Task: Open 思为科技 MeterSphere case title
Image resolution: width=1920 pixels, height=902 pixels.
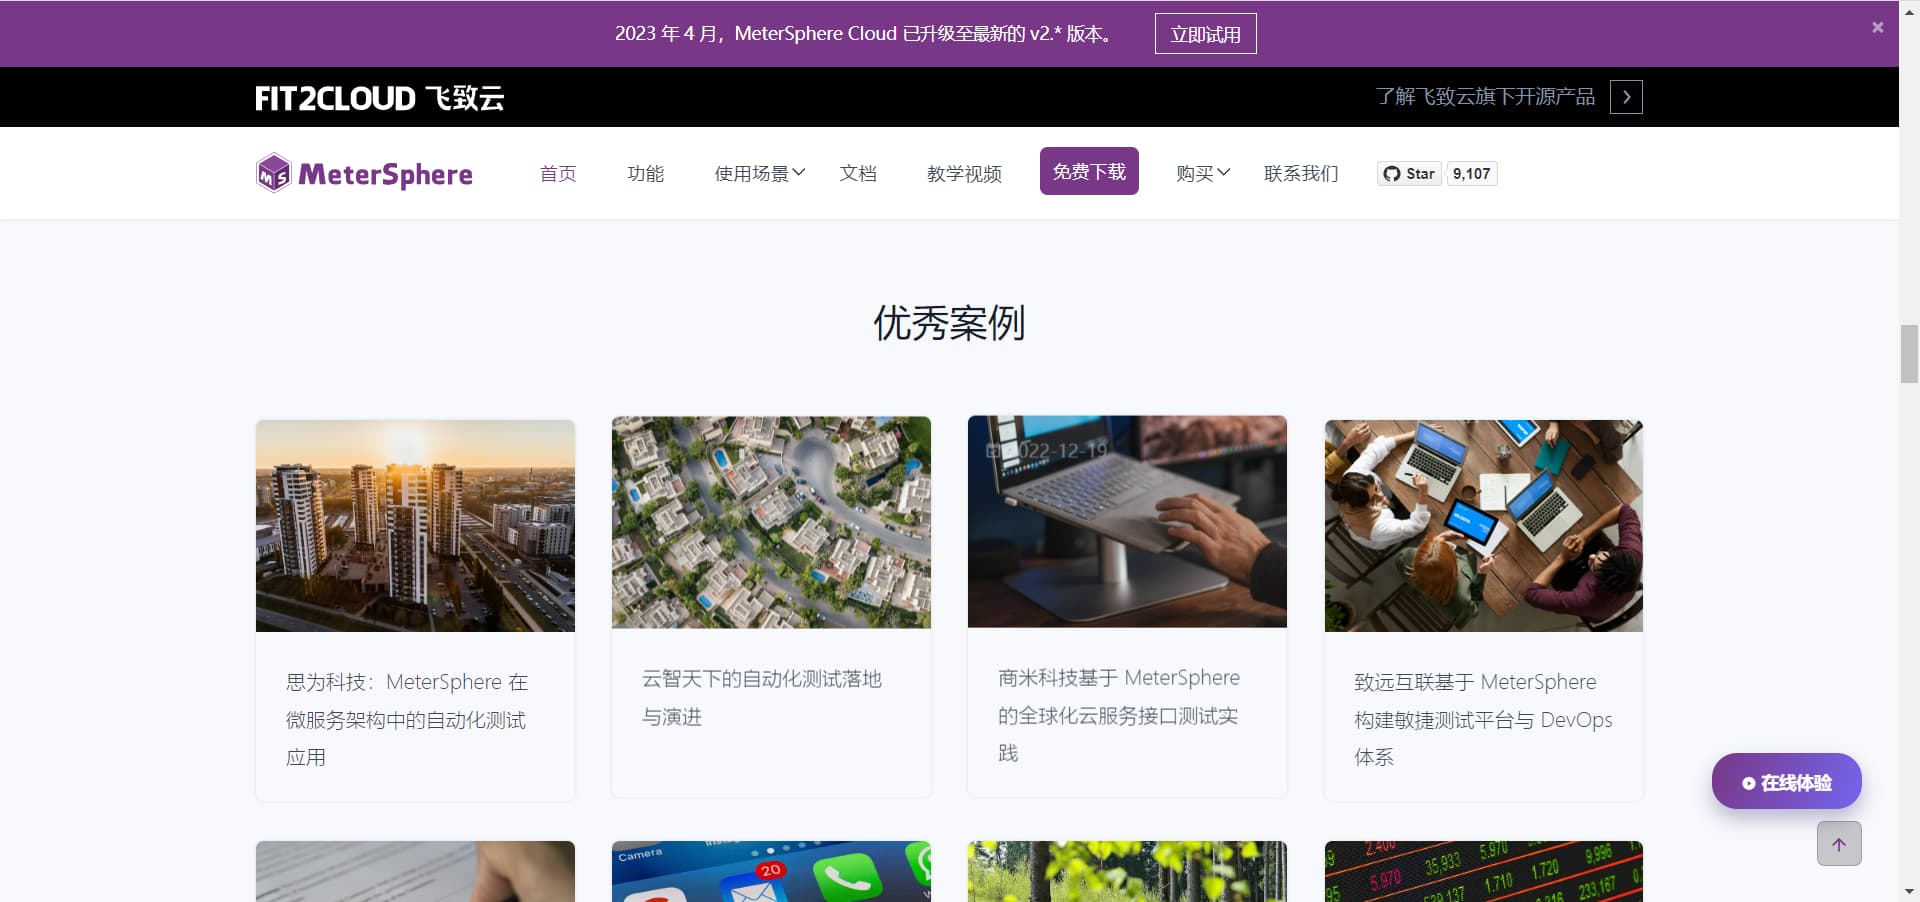Action: coord(407,720)
